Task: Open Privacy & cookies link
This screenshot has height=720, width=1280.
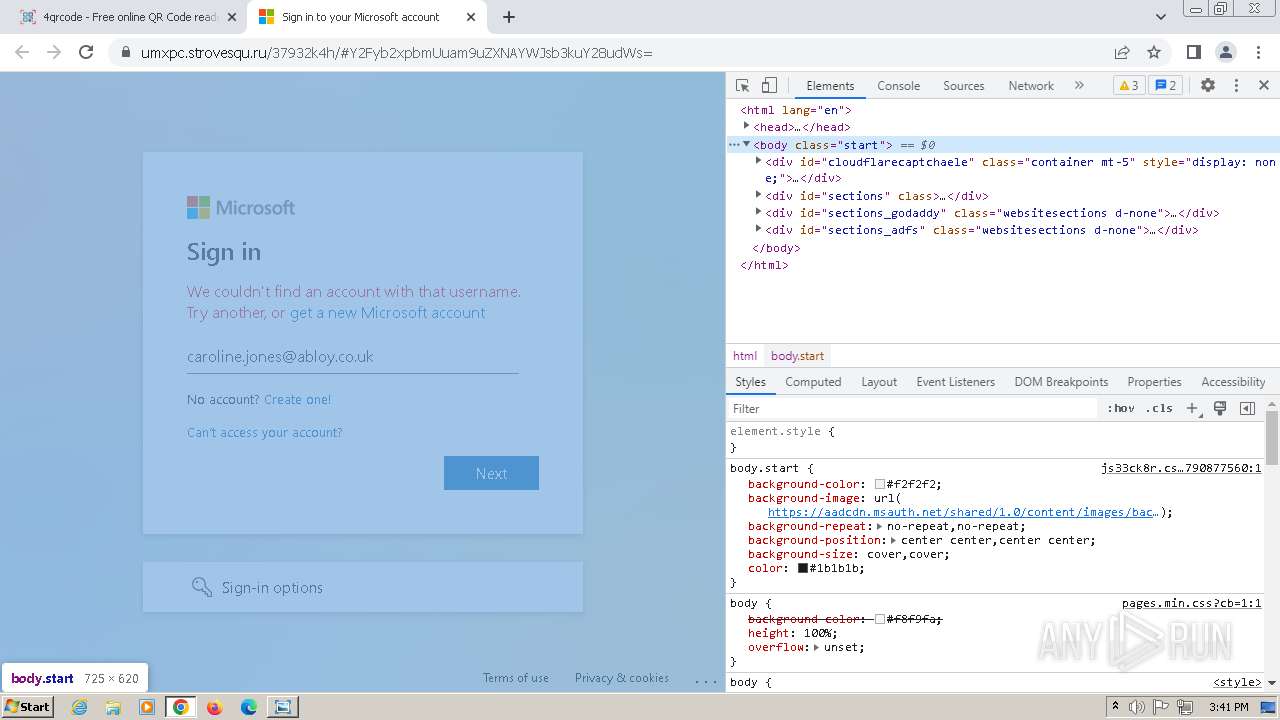Action: pyautogui.click(x=622, y=678)
